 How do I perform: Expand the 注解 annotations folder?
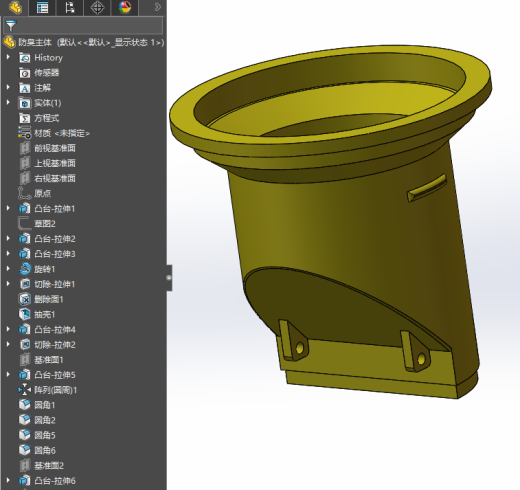(8, 87)
